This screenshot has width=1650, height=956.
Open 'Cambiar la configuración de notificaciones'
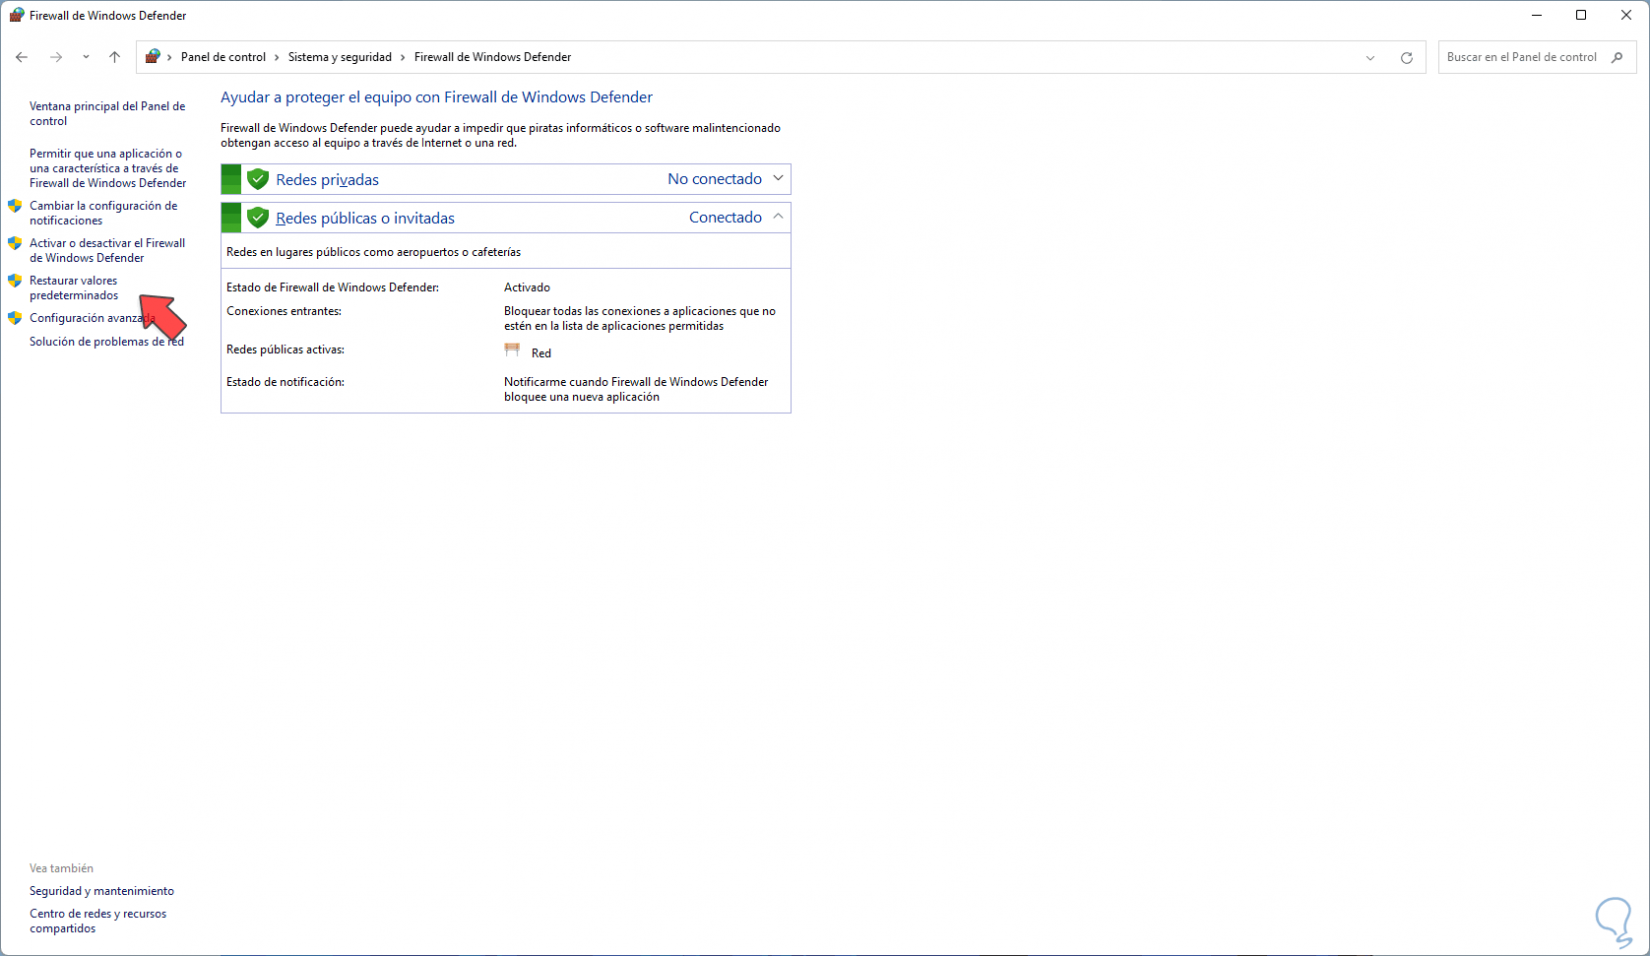103,213
